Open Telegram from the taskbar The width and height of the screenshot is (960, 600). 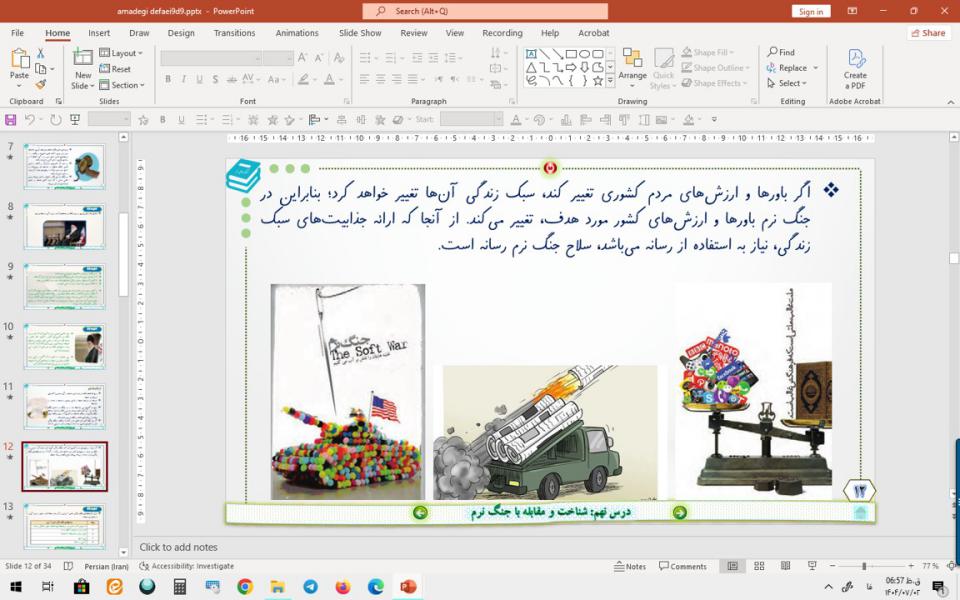click(x=310, y=587)
